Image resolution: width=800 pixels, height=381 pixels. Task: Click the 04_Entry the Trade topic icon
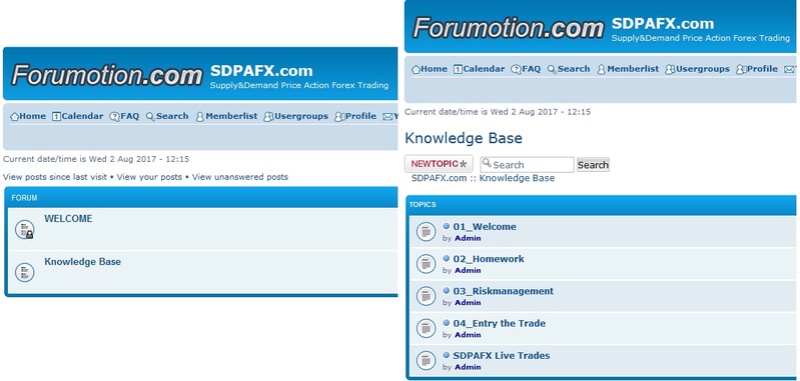point(426,328)
